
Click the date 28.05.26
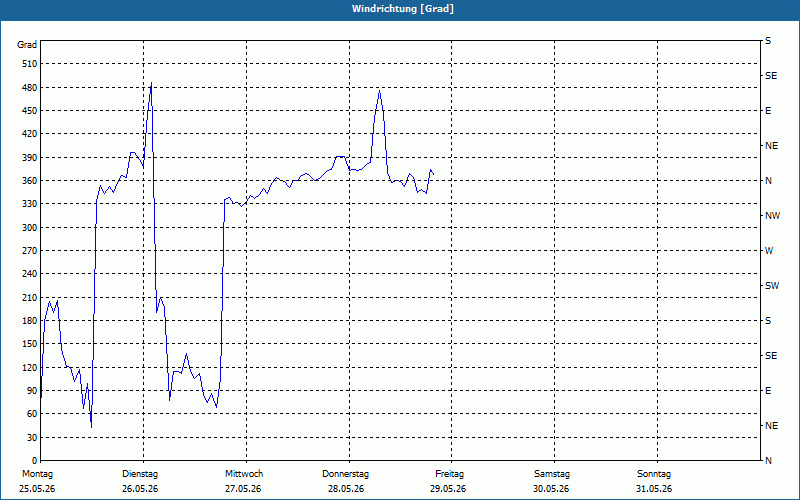(346, 489)
